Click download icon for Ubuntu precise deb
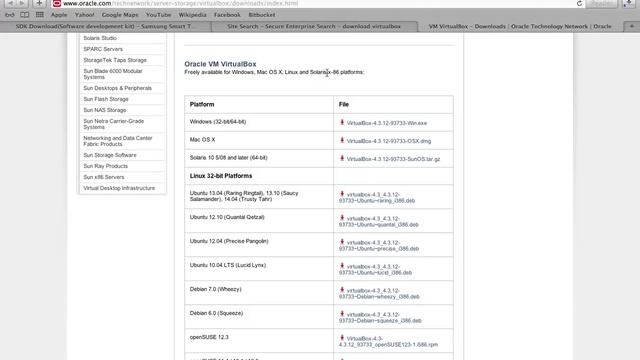This screenshot has height=360, width=640. coord(342,242)
